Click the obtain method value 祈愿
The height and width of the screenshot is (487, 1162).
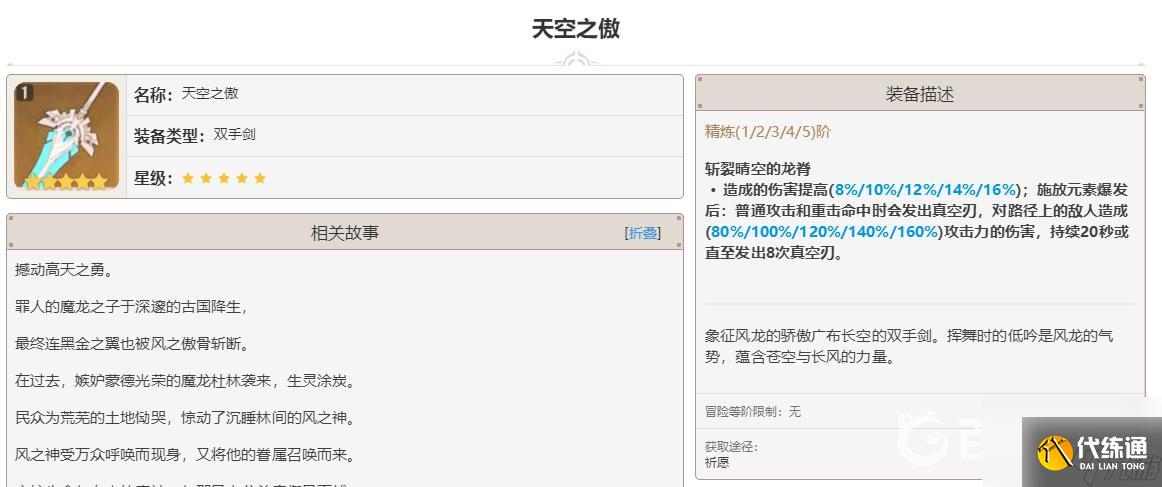coord(717,462)
